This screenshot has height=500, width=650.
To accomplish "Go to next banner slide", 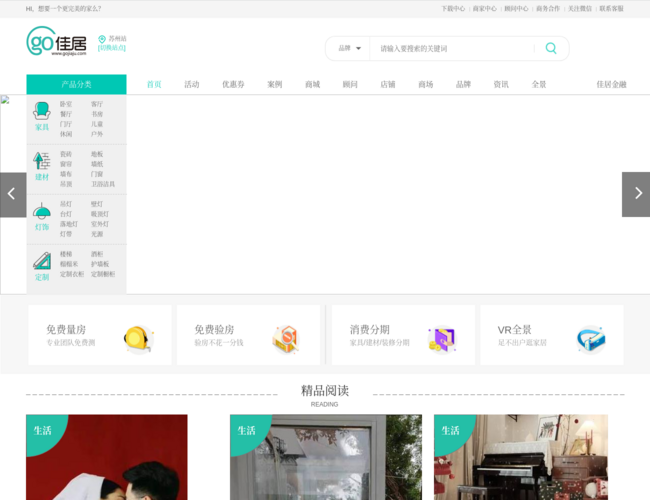I will coord(636,194).
